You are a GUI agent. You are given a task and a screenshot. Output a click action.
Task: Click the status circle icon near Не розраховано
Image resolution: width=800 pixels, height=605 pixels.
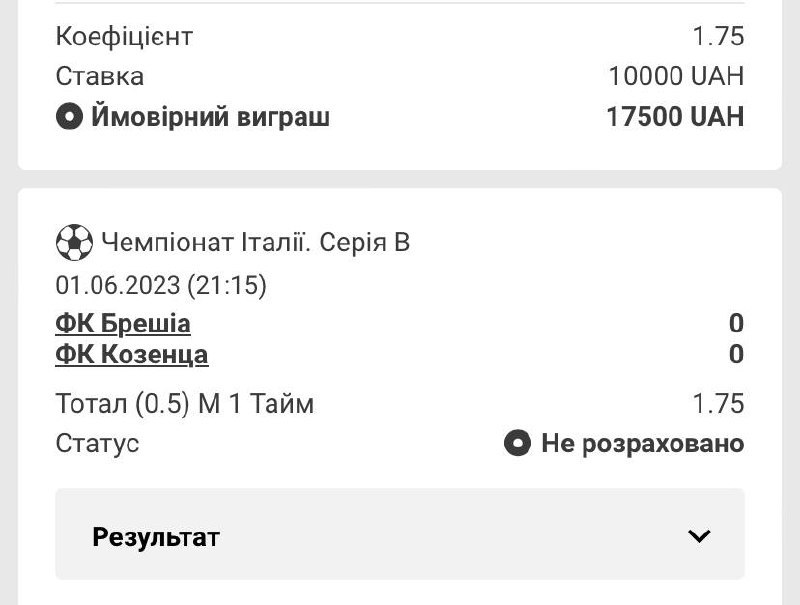(x=517, y=443)
